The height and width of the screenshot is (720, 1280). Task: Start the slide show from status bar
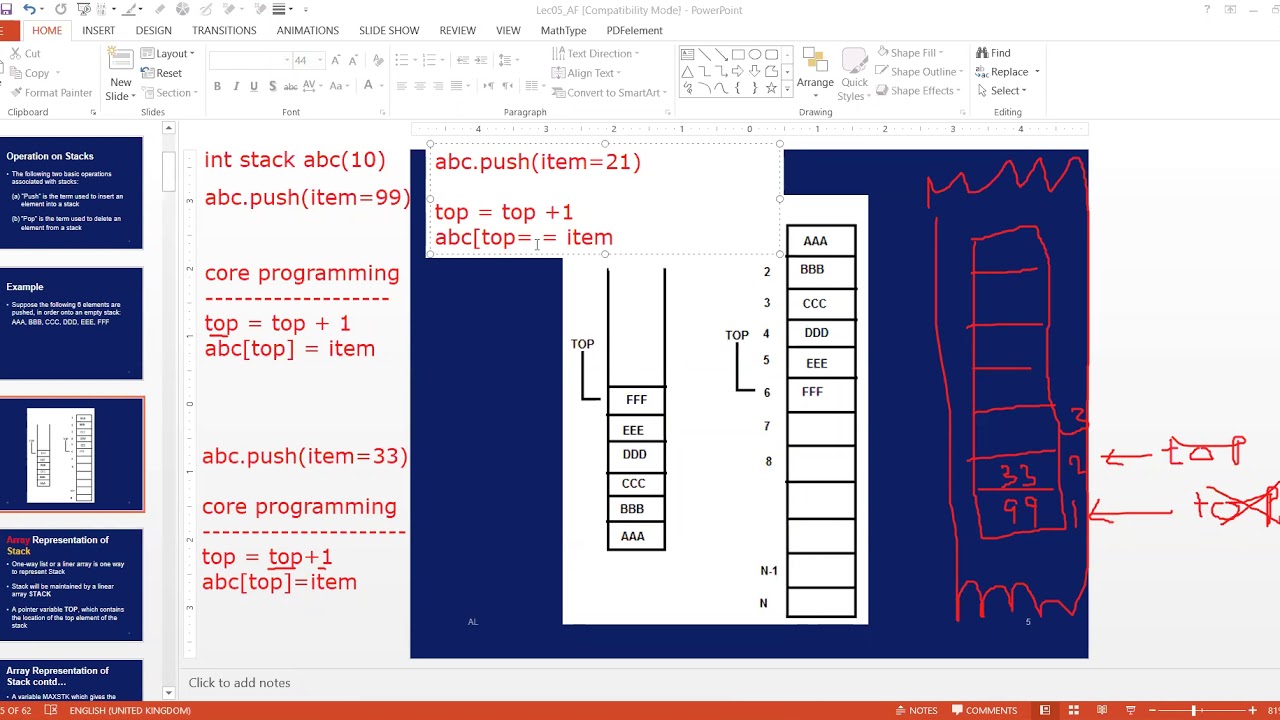click(x=1131, y=710)
